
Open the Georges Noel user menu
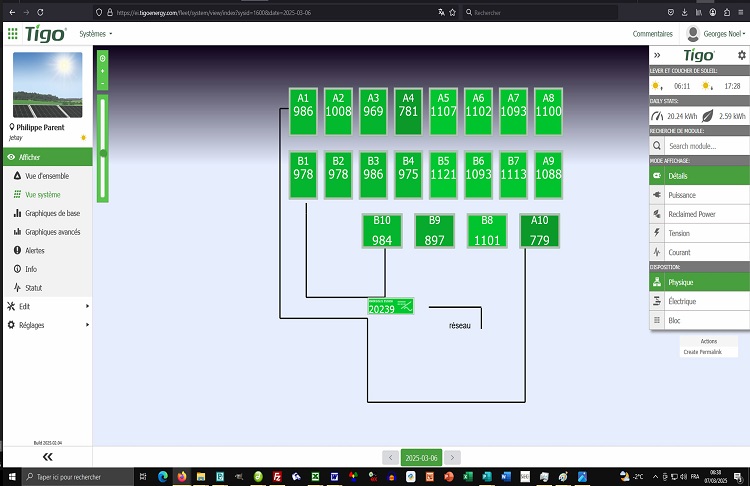pyautogui.click(x=717, y=33)
